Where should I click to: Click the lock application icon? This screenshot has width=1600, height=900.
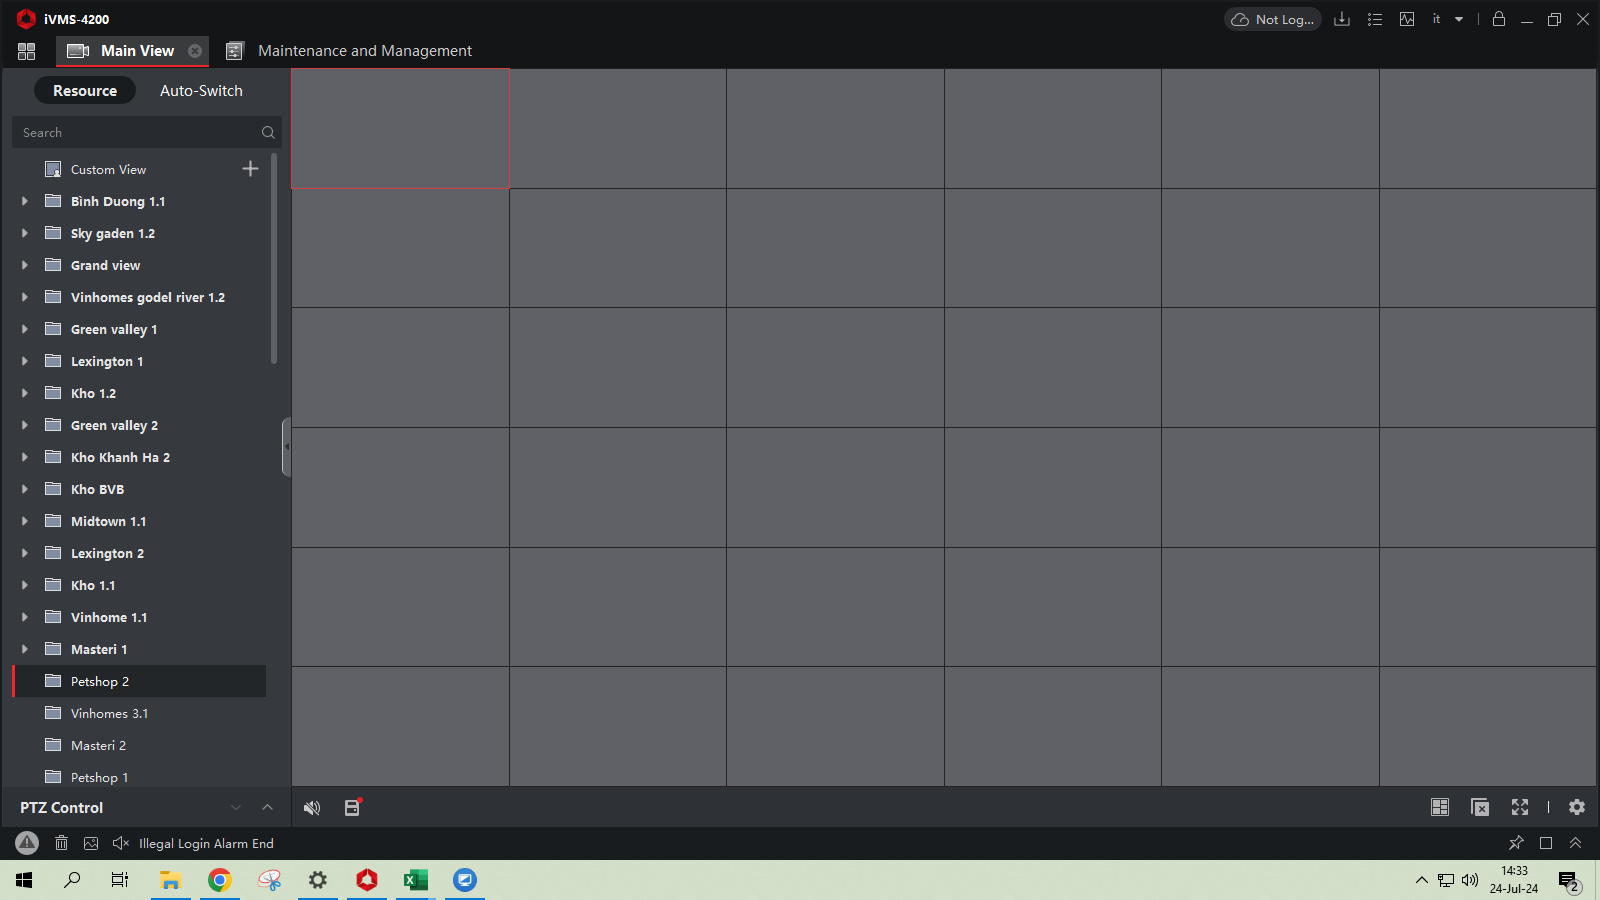1498,19
